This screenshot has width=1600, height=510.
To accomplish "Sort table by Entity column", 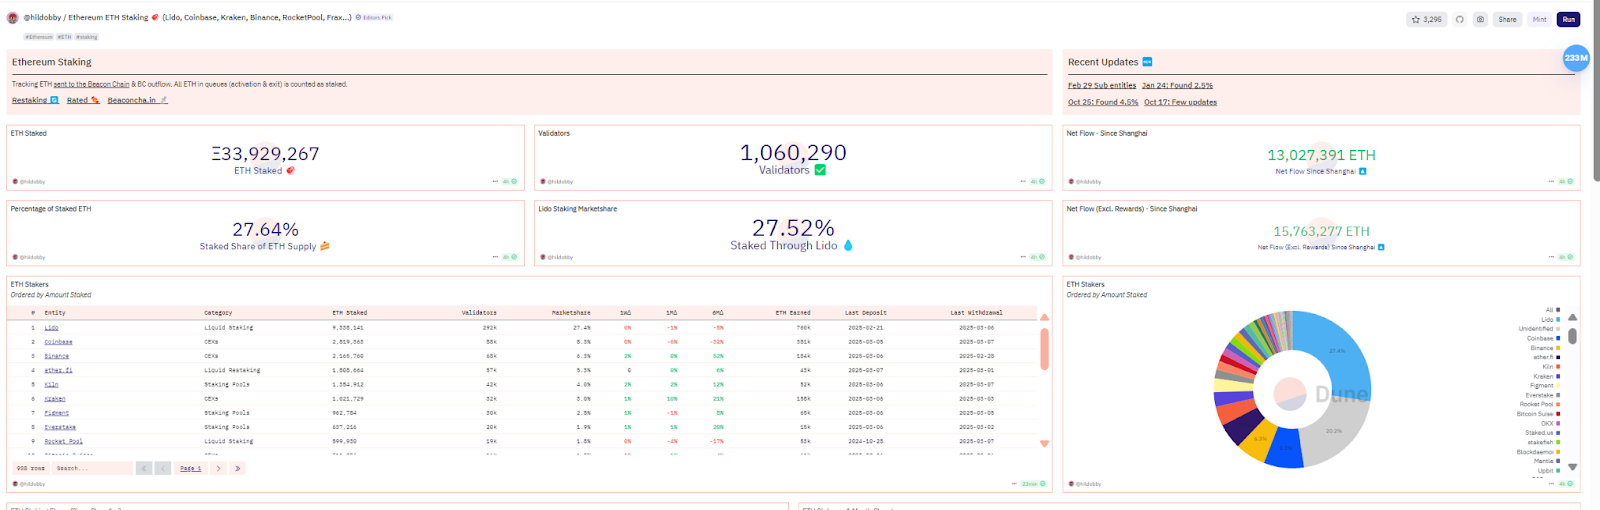I will pyautogui.click(x=55, y=313).
